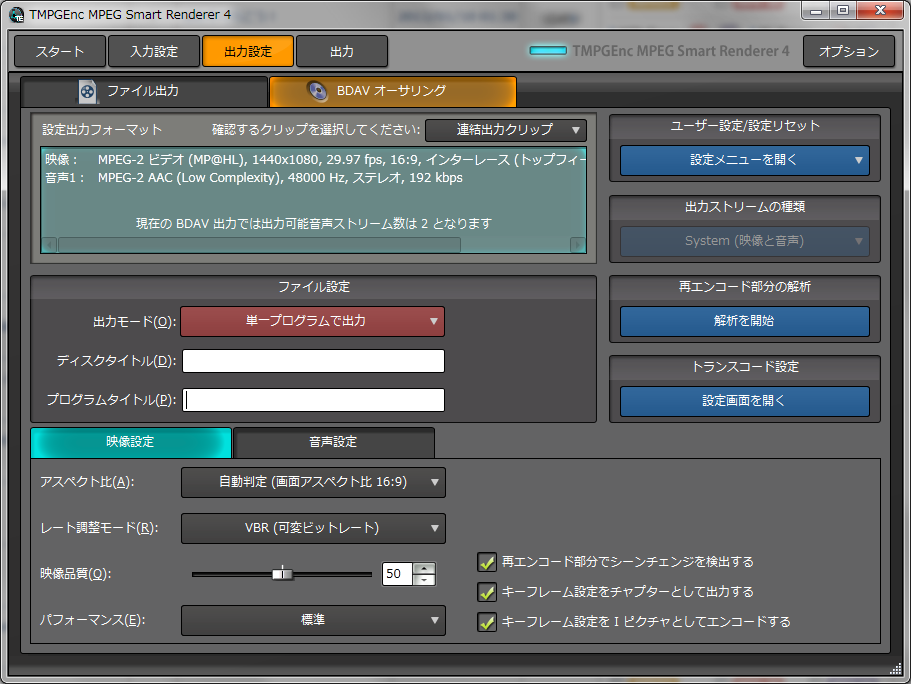Image resolution: width=911 pixels, height=684 pixels.
Task: Click the 映像品質 value field showing 50
Action: [x=397, y=574]
